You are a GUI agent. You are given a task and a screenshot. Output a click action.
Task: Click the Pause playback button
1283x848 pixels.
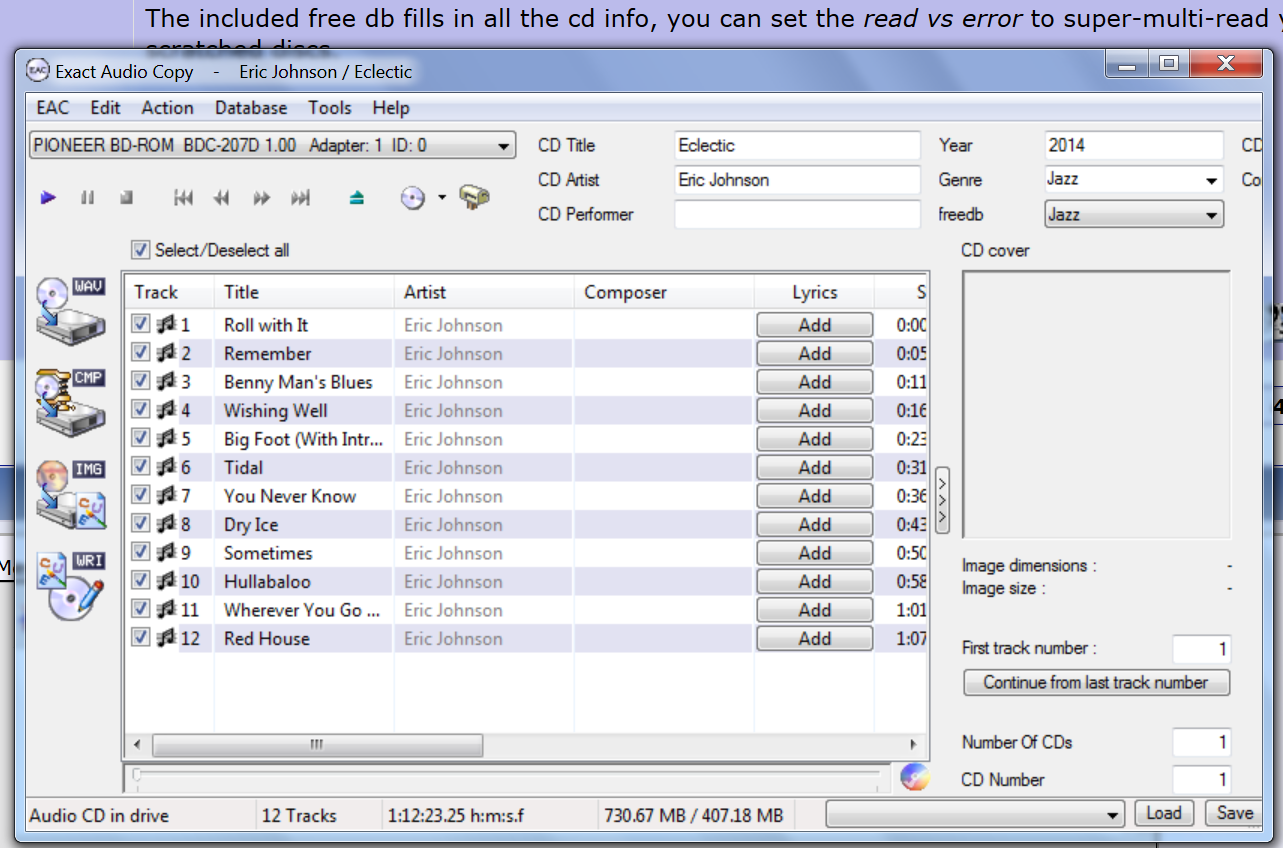pos(87,198)
